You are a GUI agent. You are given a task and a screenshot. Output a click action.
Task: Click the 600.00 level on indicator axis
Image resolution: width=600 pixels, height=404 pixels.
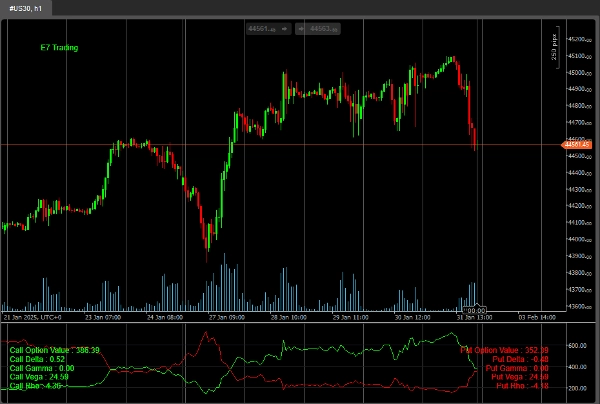pyautogui.click(x=576, y=346)
